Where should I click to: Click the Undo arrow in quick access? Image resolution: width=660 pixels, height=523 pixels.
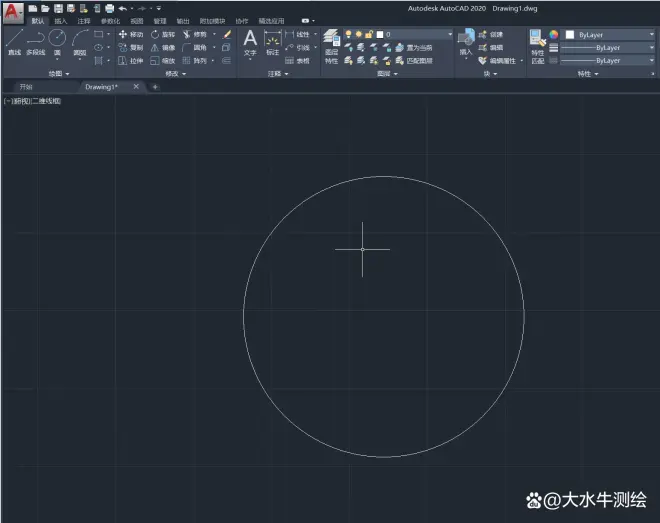pos(123,8)
